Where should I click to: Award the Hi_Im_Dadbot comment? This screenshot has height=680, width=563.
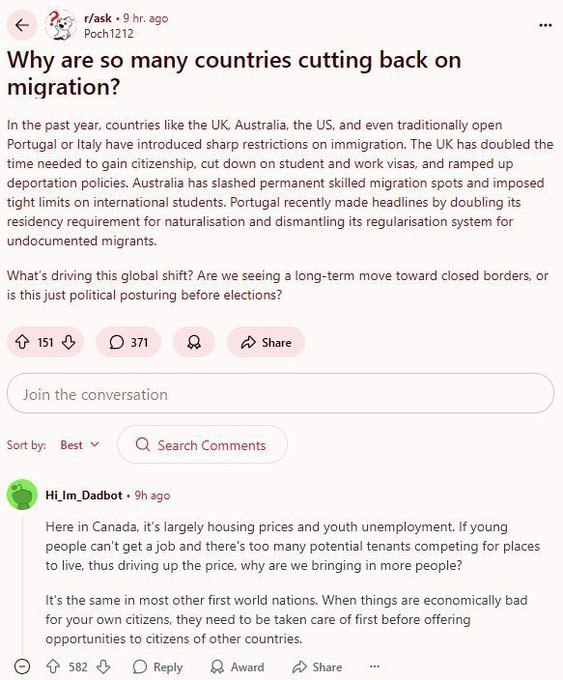[x=237, y=667]
